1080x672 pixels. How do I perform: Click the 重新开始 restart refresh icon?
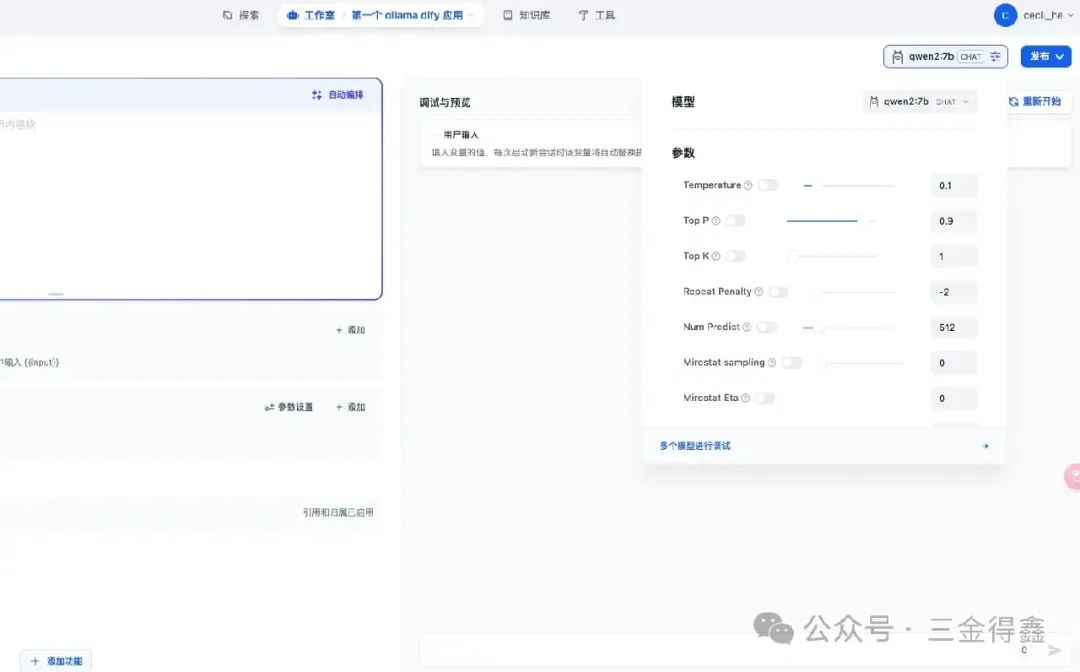point(1012,101)
